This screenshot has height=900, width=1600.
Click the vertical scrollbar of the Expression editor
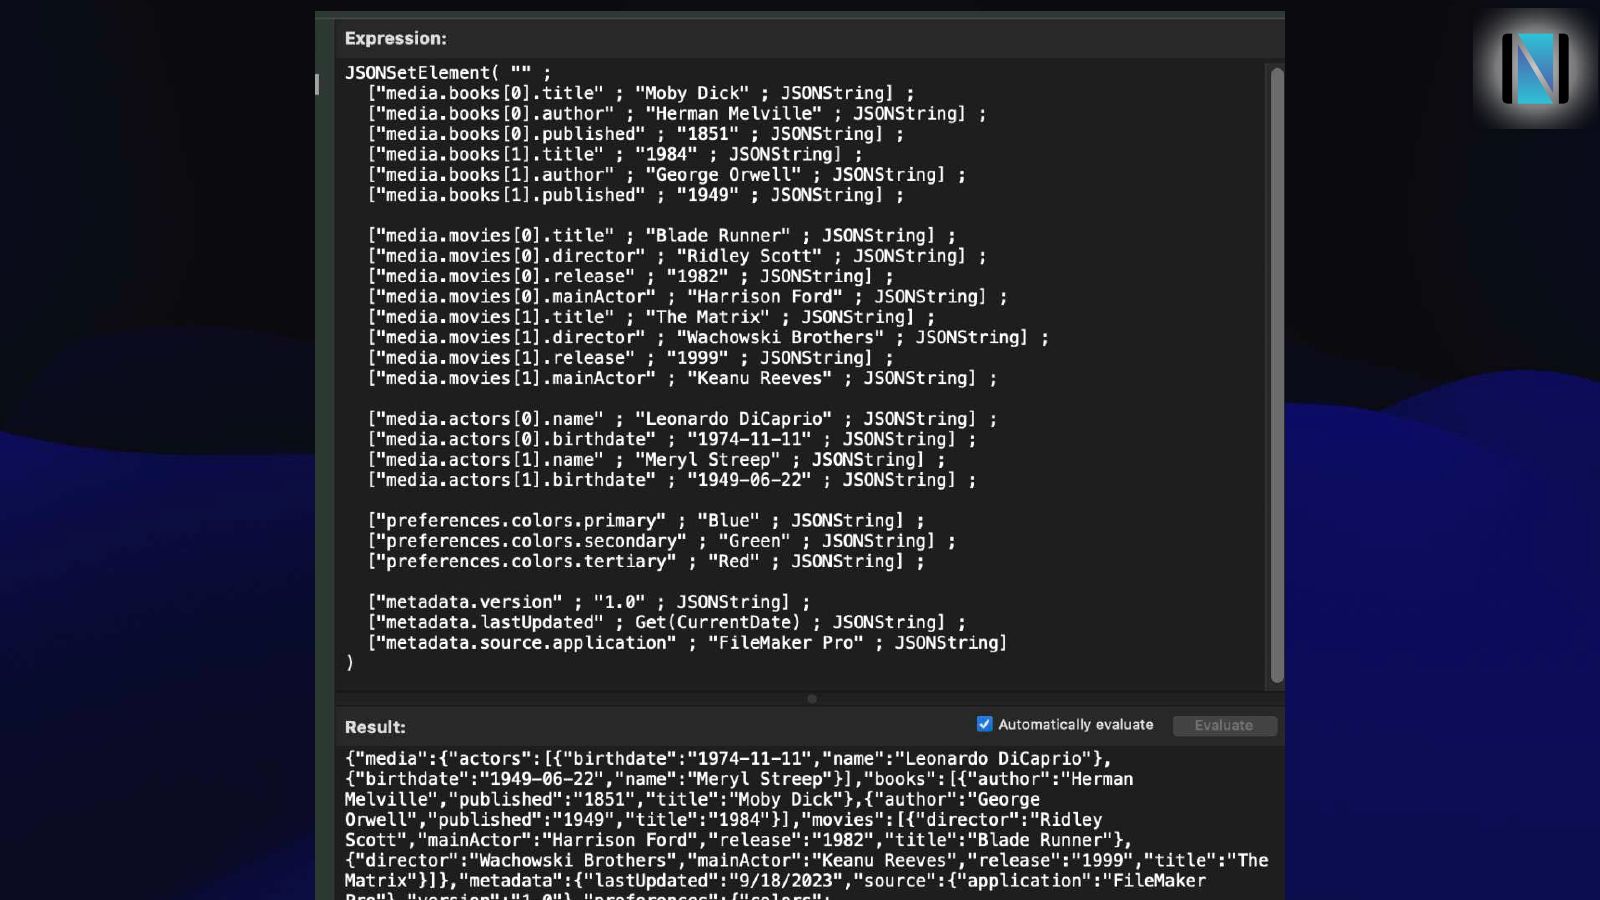pyautogui.click(x=1276, y=375)
